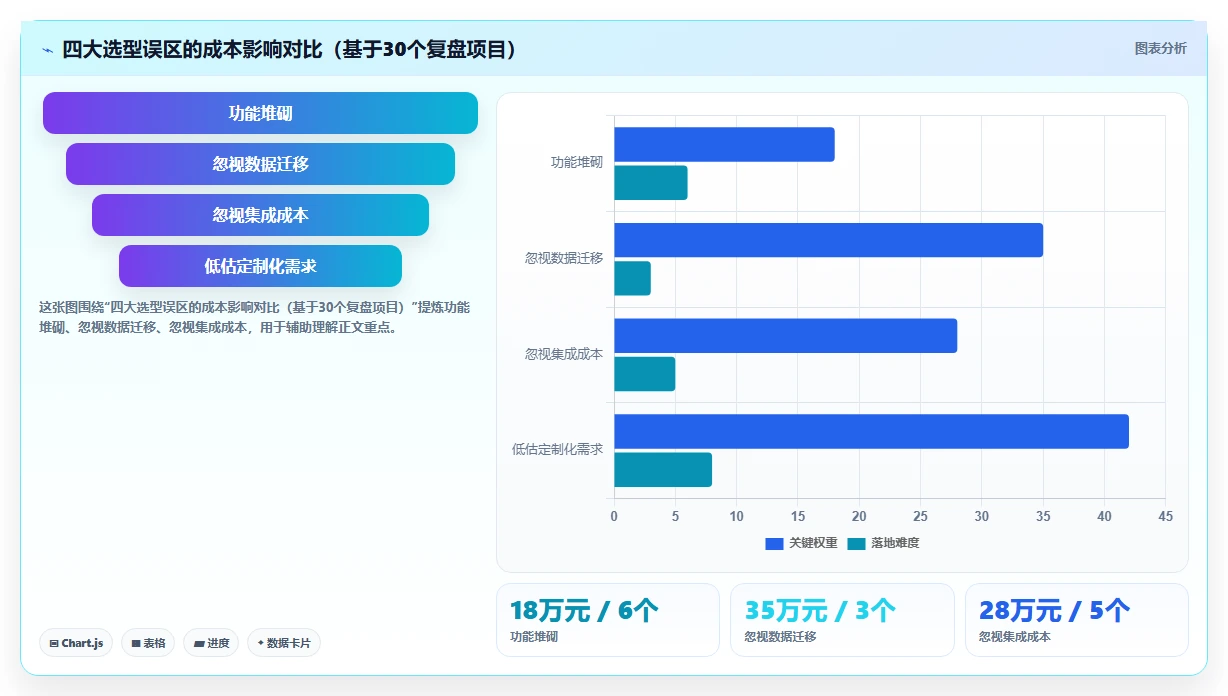Click the 低估定制化需求 y-axis label
The width and height of the screenshot is (1228, 696).
(557, 449)
